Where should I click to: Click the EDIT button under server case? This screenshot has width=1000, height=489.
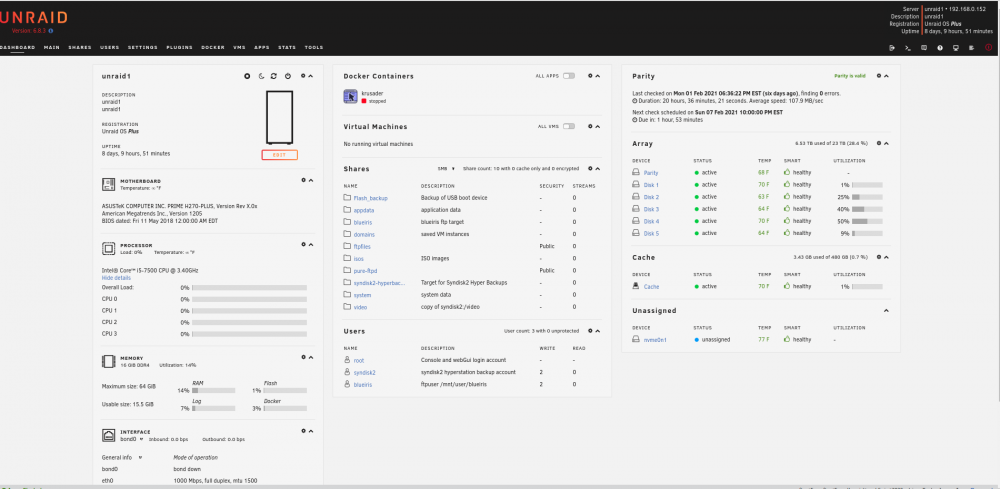click(x=279, y=155)
